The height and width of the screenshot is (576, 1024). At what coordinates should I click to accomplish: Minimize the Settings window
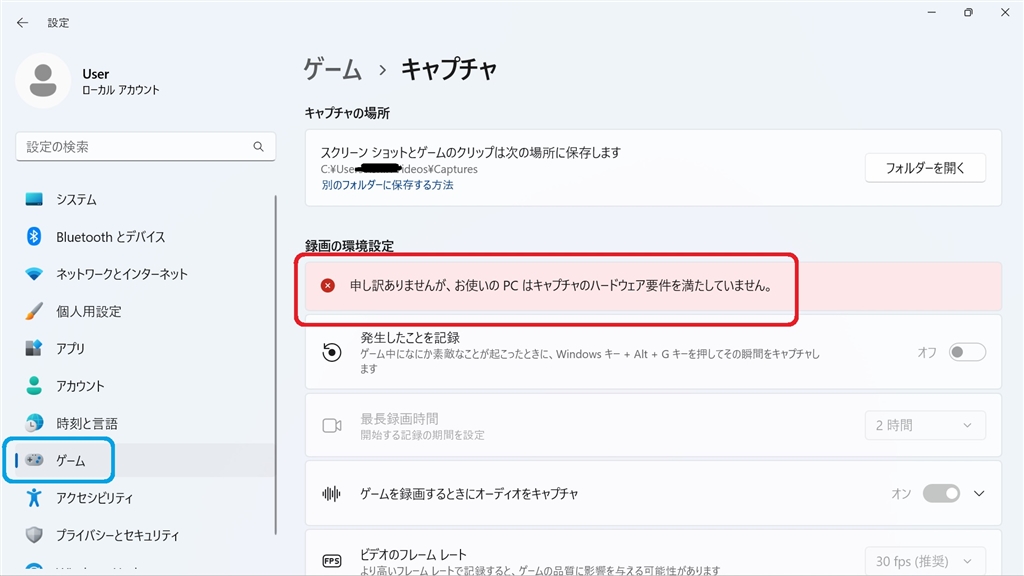[x=932, y=12]
